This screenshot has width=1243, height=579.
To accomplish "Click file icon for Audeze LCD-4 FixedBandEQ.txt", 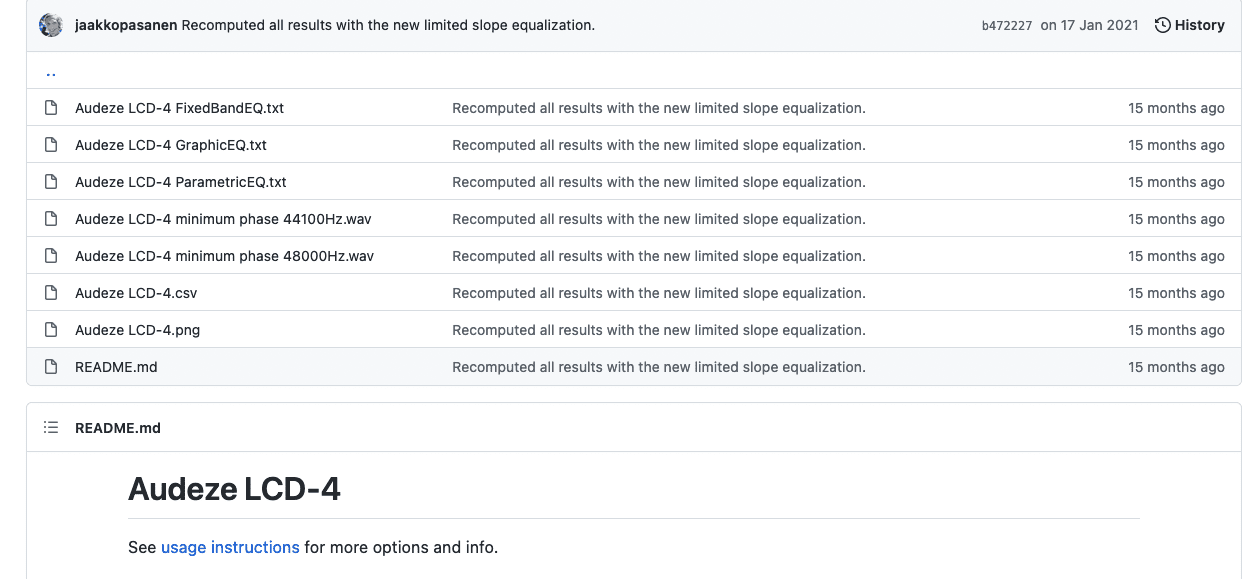I will (51, 108).
